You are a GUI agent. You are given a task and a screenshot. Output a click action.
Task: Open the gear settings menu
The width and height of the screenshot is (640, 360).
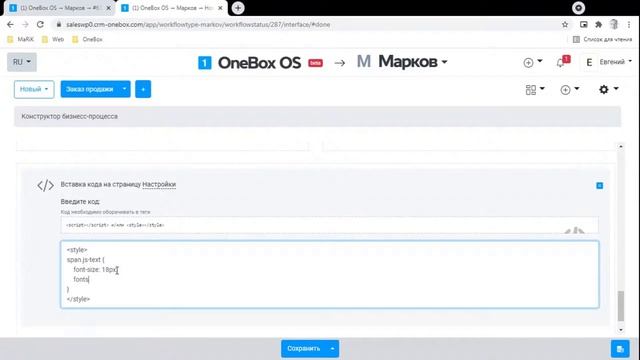point(608,89)
